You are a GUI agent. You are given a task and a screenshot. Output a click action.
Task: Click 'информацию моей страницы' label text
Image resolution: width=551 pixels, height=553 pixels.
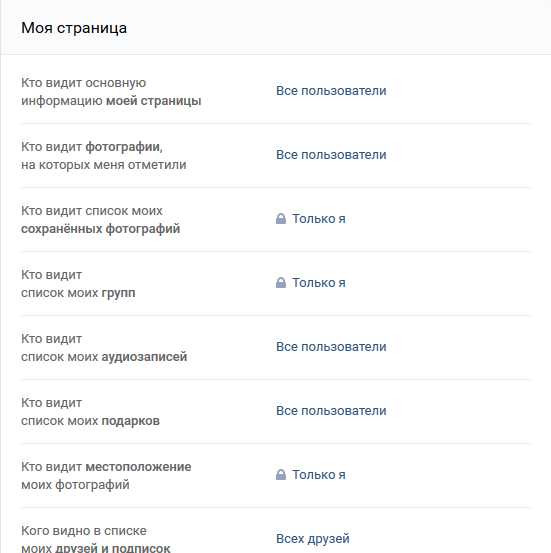[x=111, y=101]
